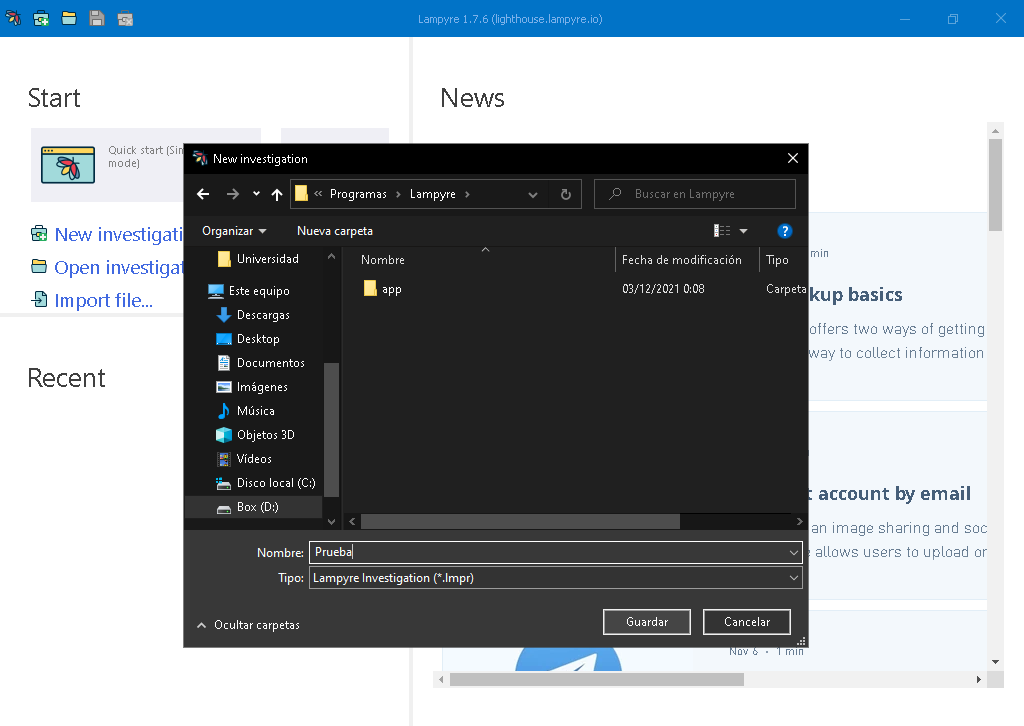This screenshot has height=726, width=1024.
Task: Click the blue help question mark icon
Action: (x=784, y=231)
